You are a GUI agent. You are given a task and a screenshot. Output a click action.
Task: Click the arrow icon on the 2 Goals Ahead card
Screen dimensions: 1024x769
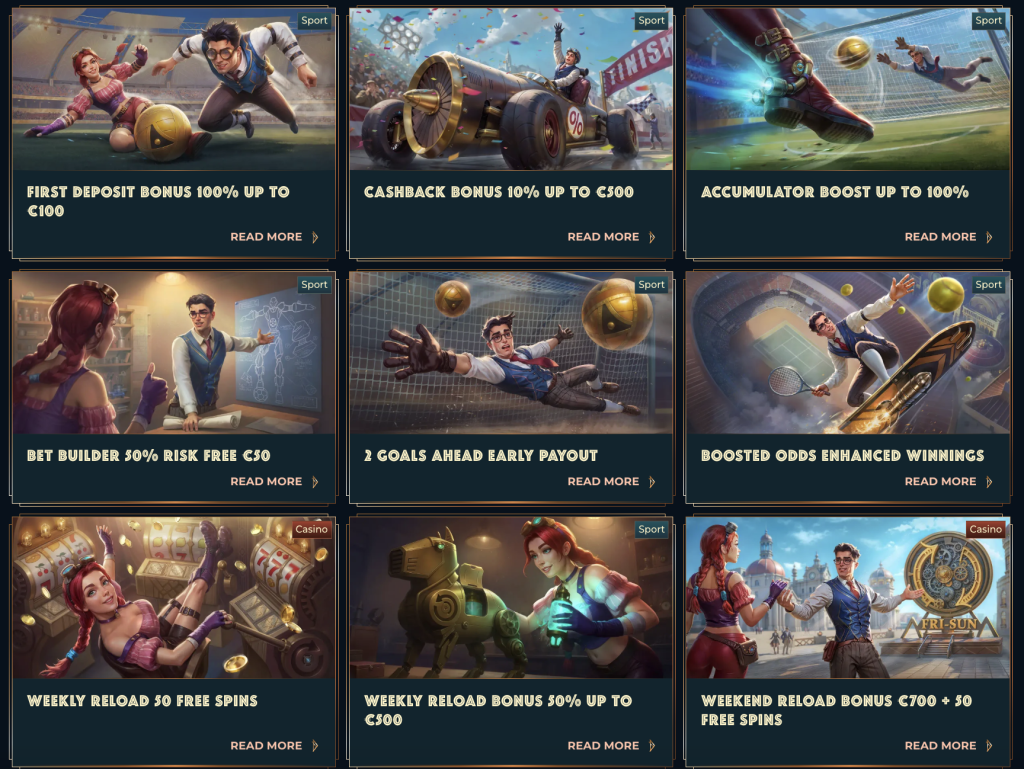[652, 482]
